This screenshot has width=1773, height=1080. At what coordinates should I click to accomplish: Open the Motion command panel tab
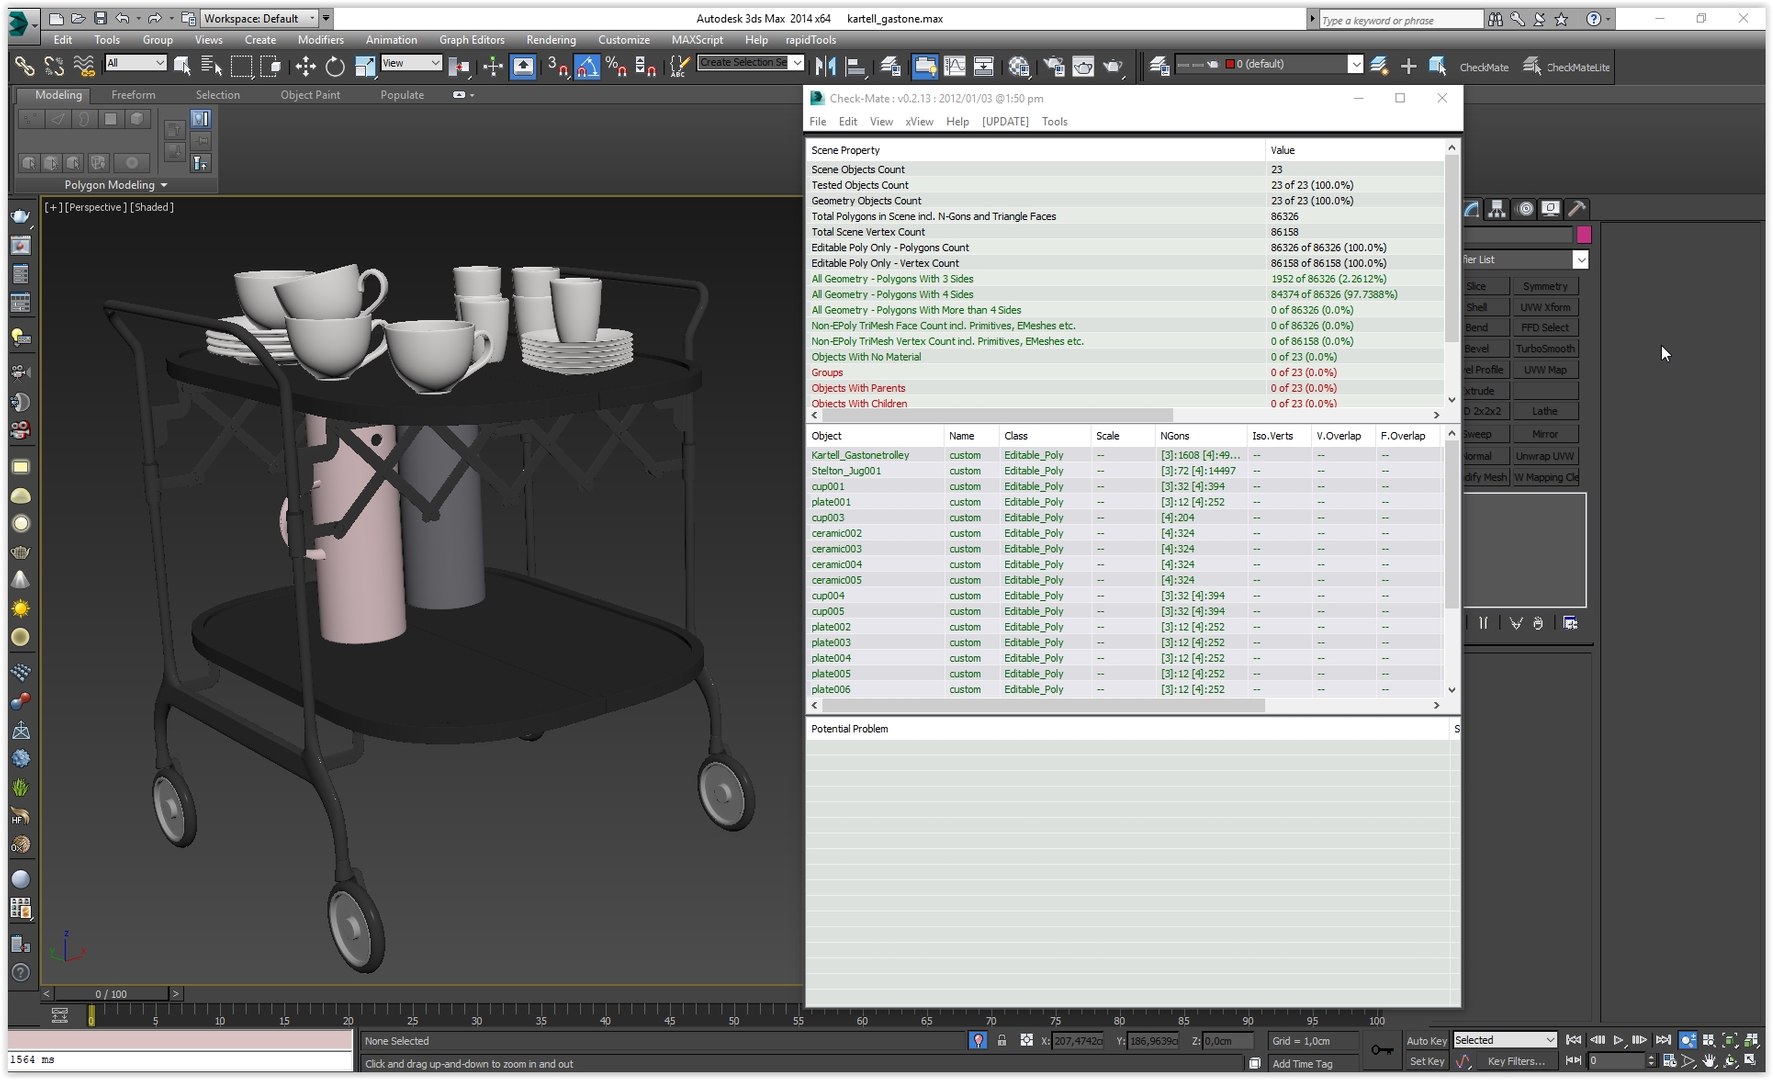[1525, 209]
